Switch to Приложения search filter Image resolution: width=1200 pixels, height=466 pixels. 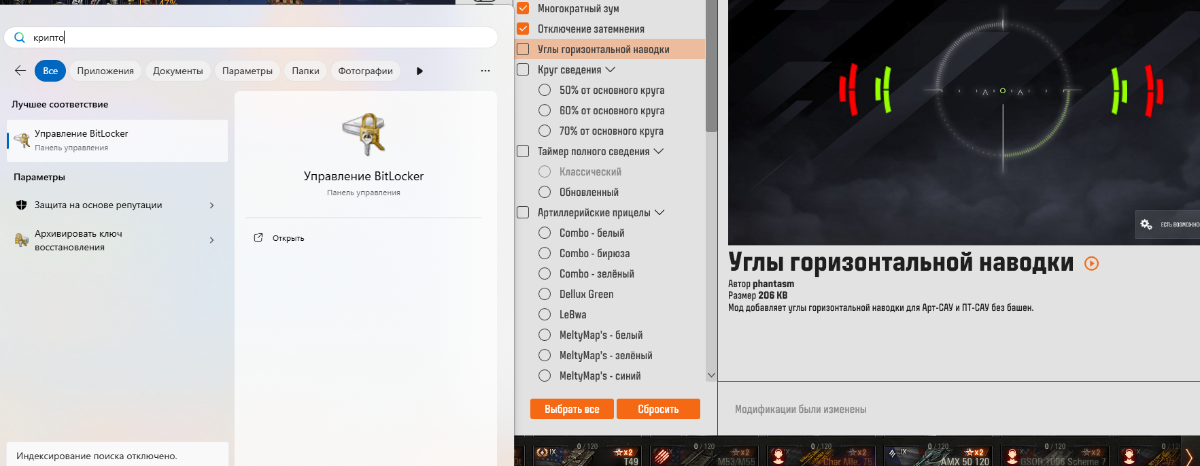tap(105, 71)
